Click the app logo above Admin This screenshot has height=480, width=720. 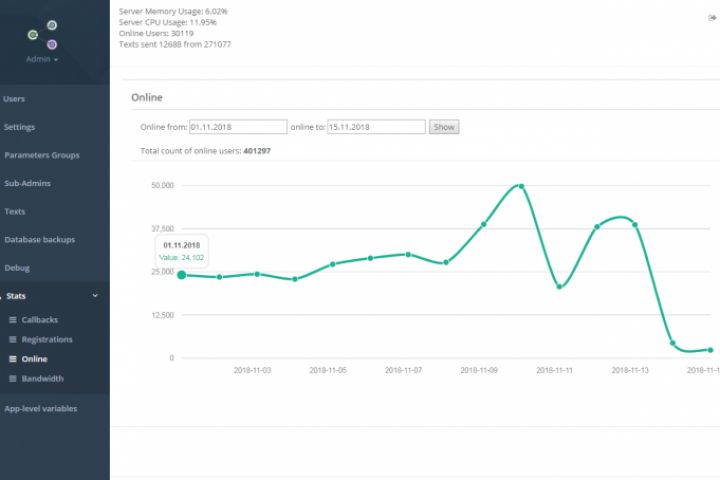point(42,35)
